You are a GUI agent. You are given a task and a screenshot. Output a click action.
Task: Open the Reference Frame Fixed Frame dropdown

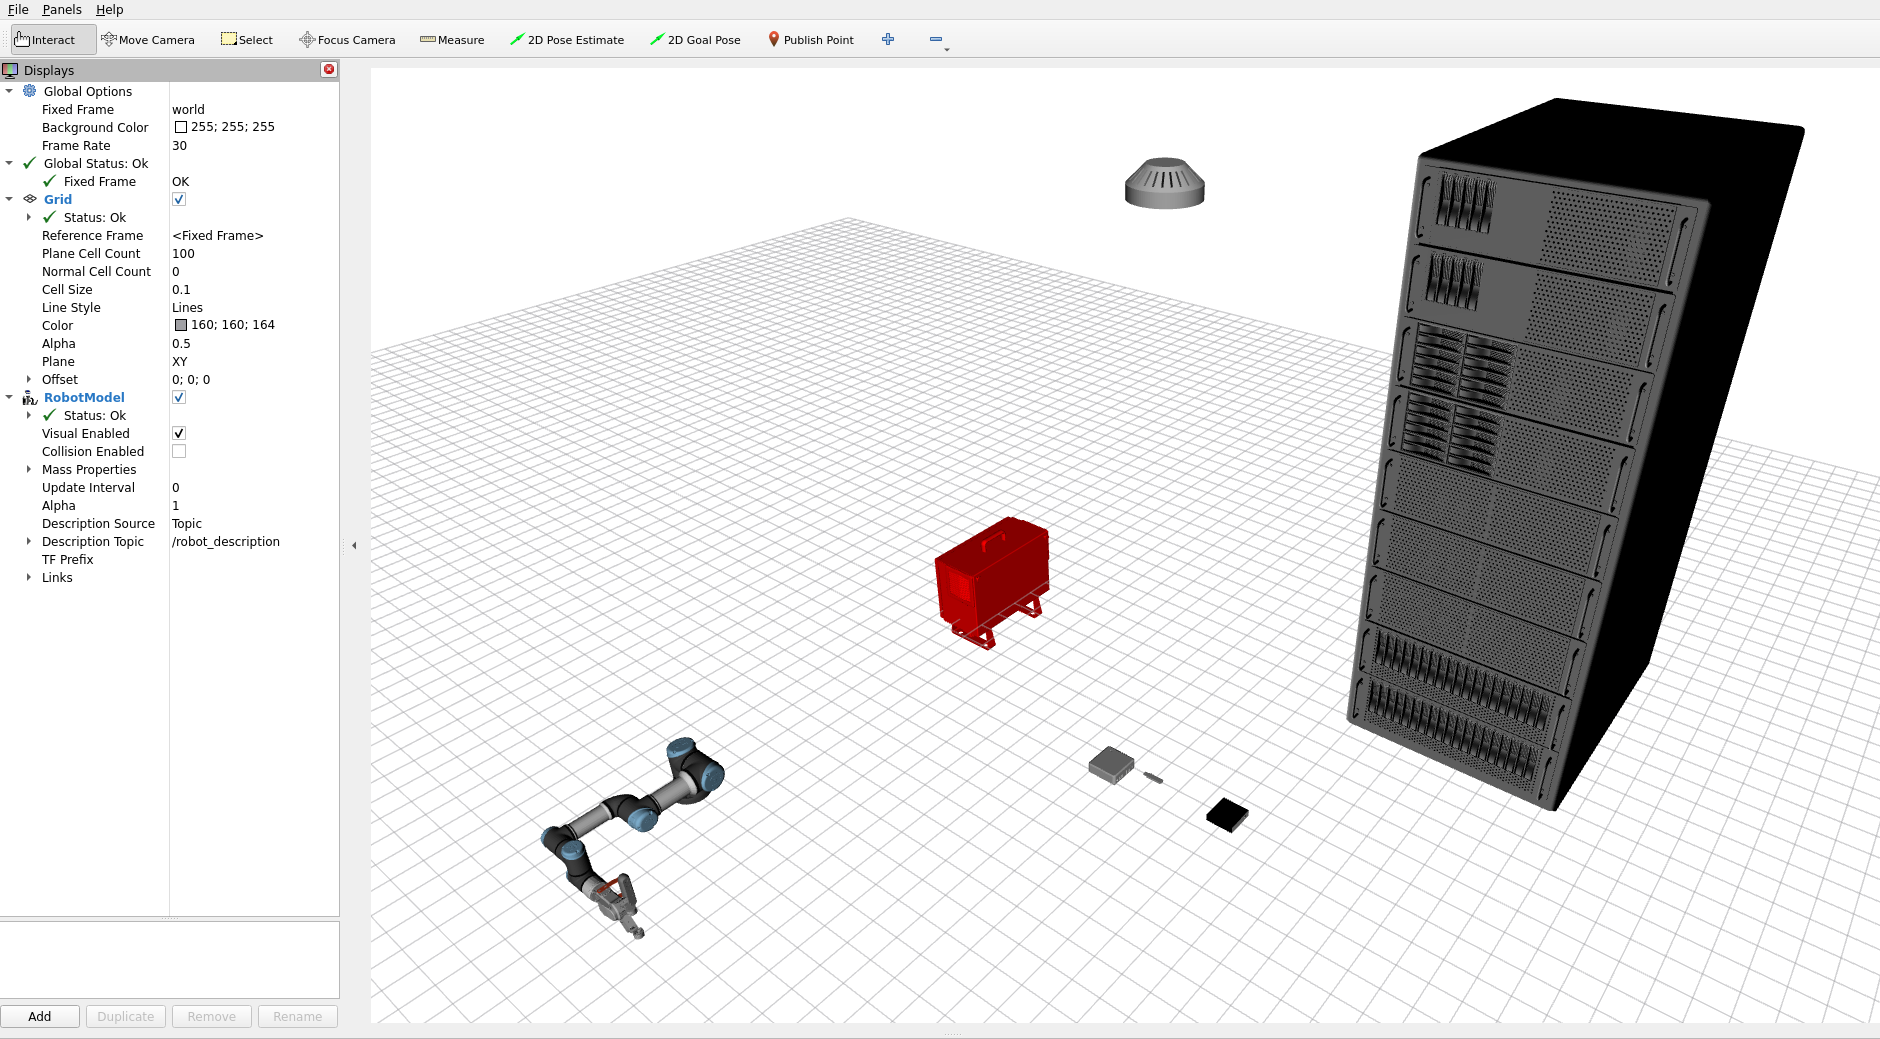click(x=254, y=235)
